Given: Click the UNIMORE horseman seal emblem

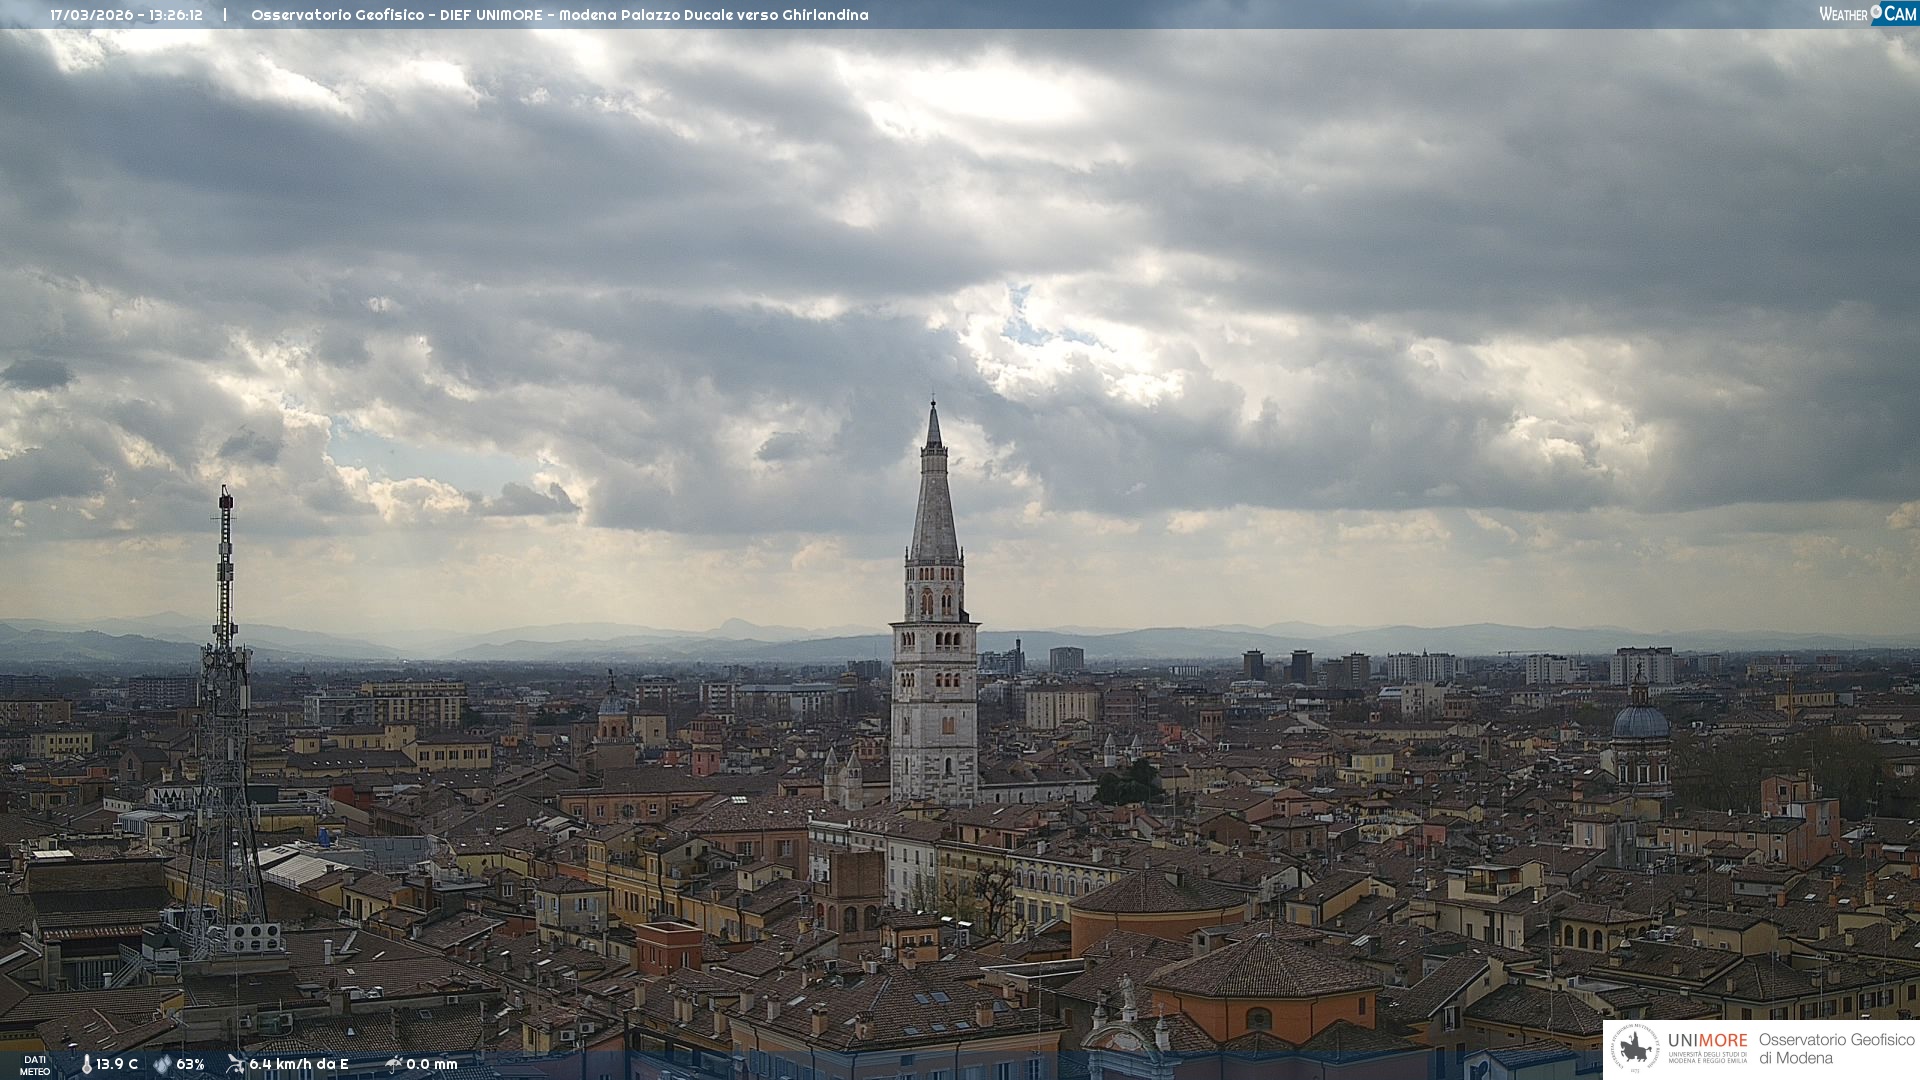Looking at the screenshot, I should [x=1635, y=1049].
